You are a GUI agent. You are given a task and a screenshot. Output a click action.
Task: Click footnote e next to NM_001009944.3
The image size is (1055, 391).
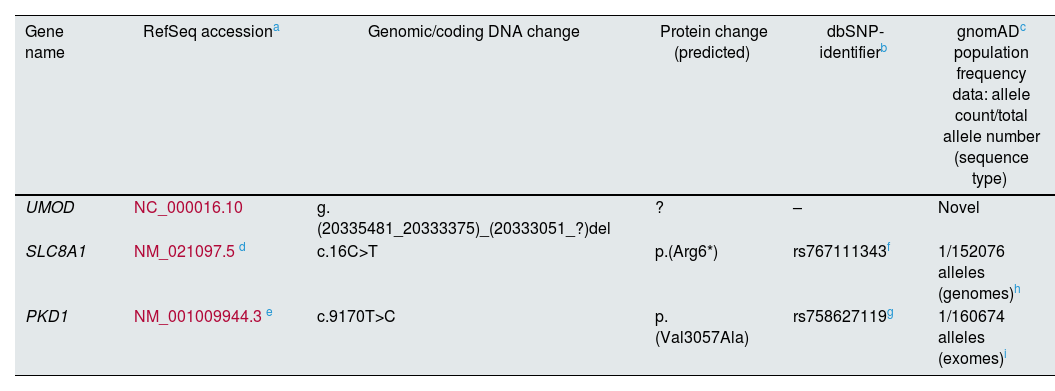point(269,312)
